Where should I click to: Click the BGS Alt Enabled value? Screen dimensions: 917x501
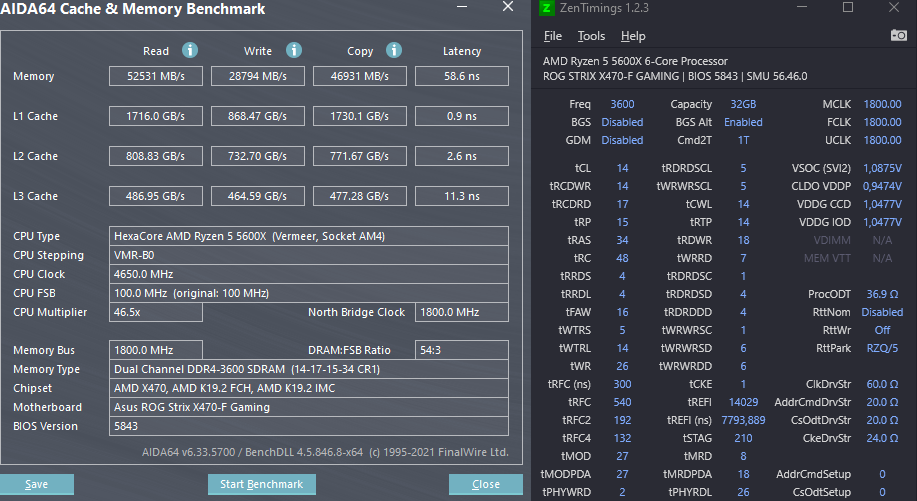point(743,122)
